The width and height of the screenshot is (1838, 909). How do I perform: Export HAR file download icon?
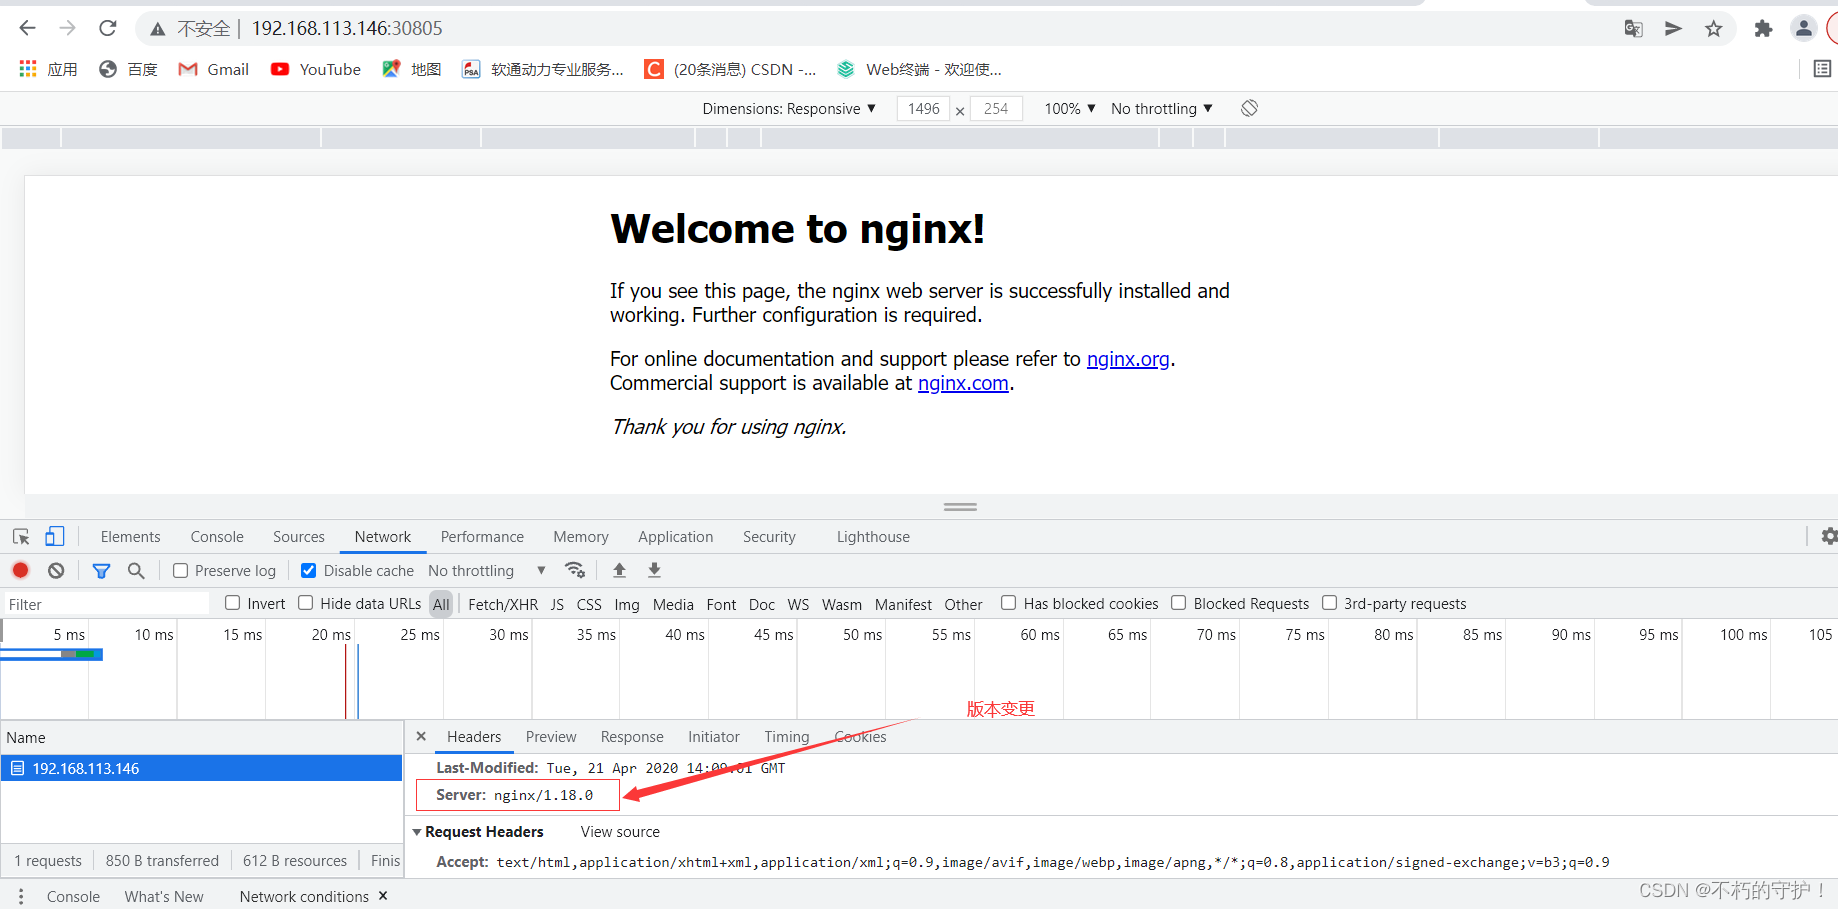tap(654, 570)
